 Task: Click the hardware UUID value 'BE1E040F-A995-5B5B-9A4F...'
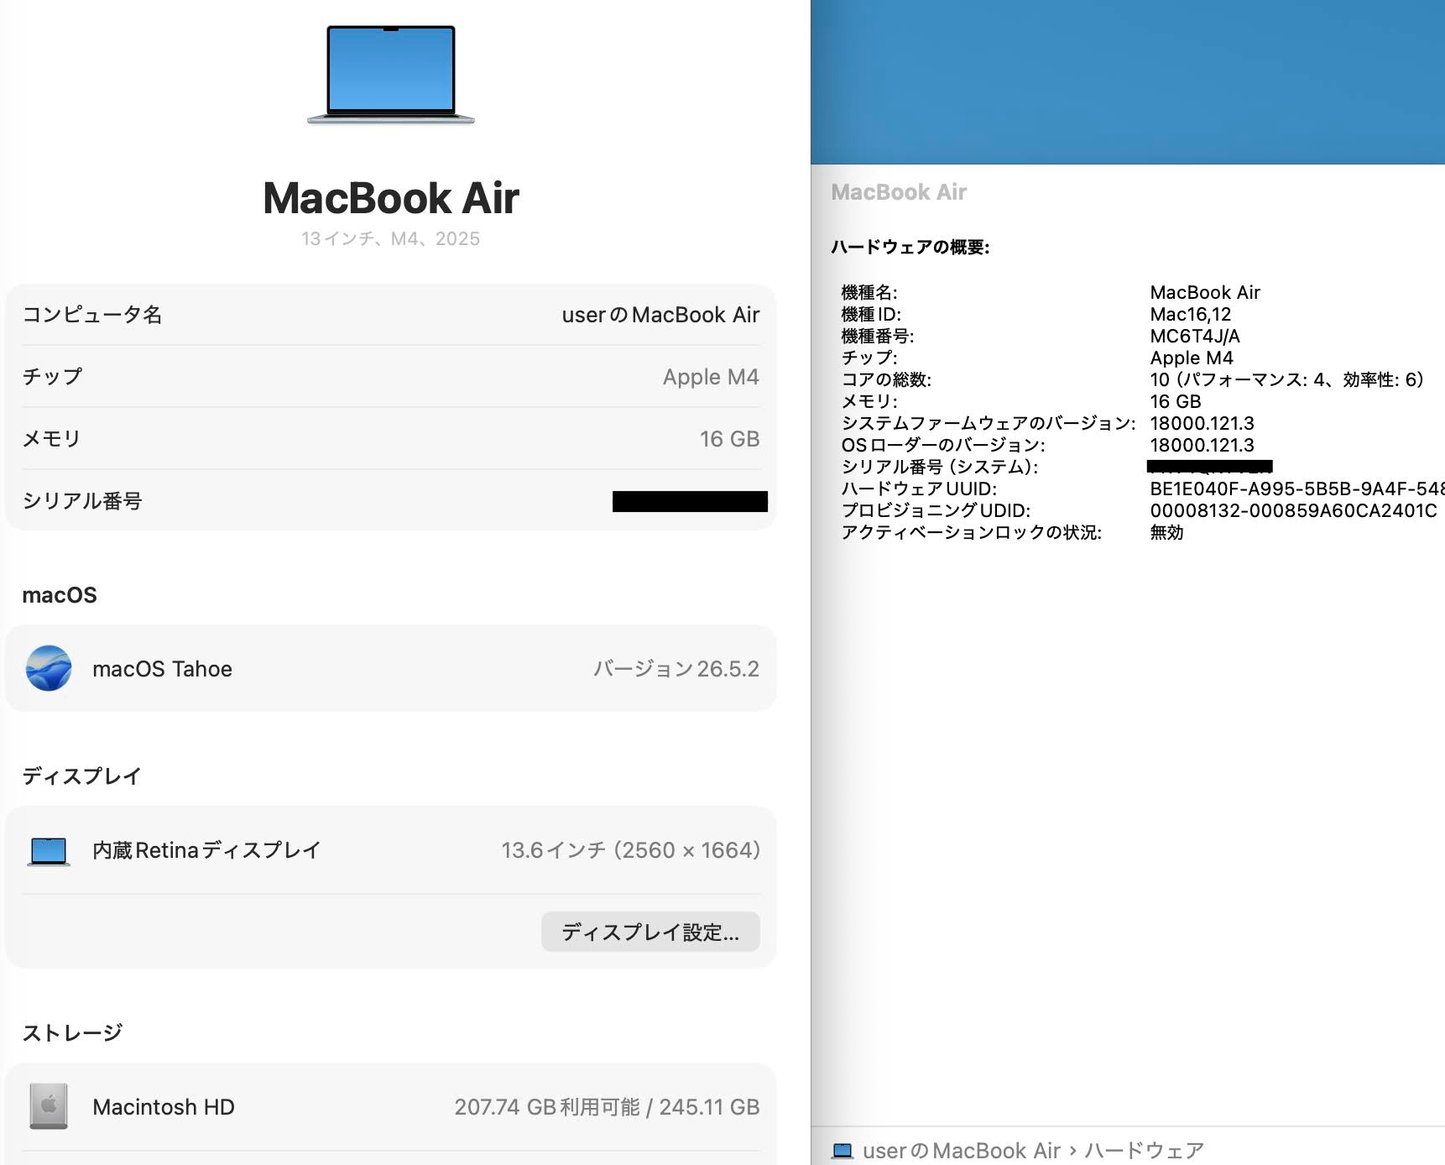pos(1297,489)
